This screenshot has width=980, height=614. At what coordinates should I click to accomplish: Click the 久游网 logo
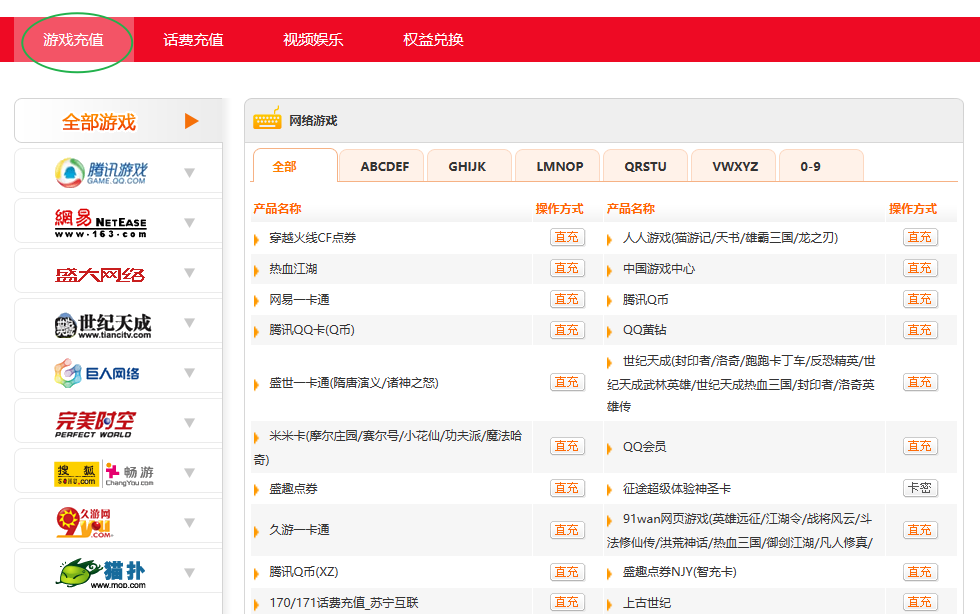[x=85, y=523]
